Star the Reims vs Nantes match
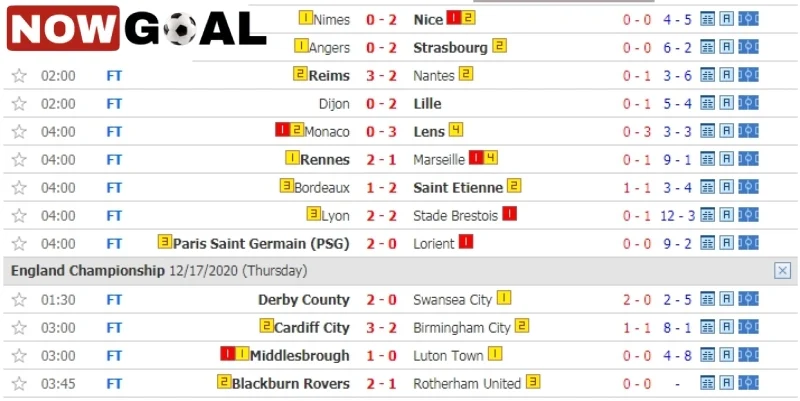Screen dimensions: 800x401 point(19,76)
